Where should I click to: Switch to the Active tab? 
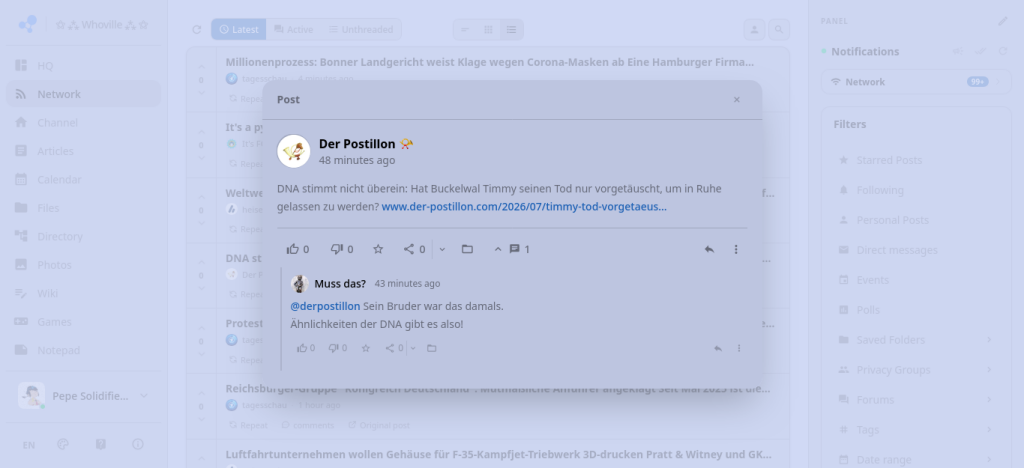(x=293, y=29)
